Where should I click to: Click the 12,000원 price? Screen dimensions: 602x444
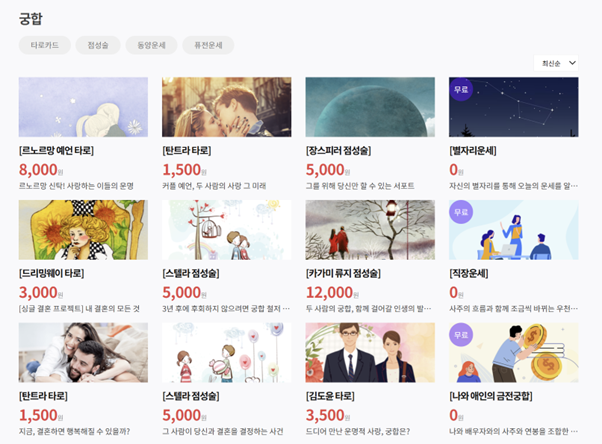(x=332, y=293)
